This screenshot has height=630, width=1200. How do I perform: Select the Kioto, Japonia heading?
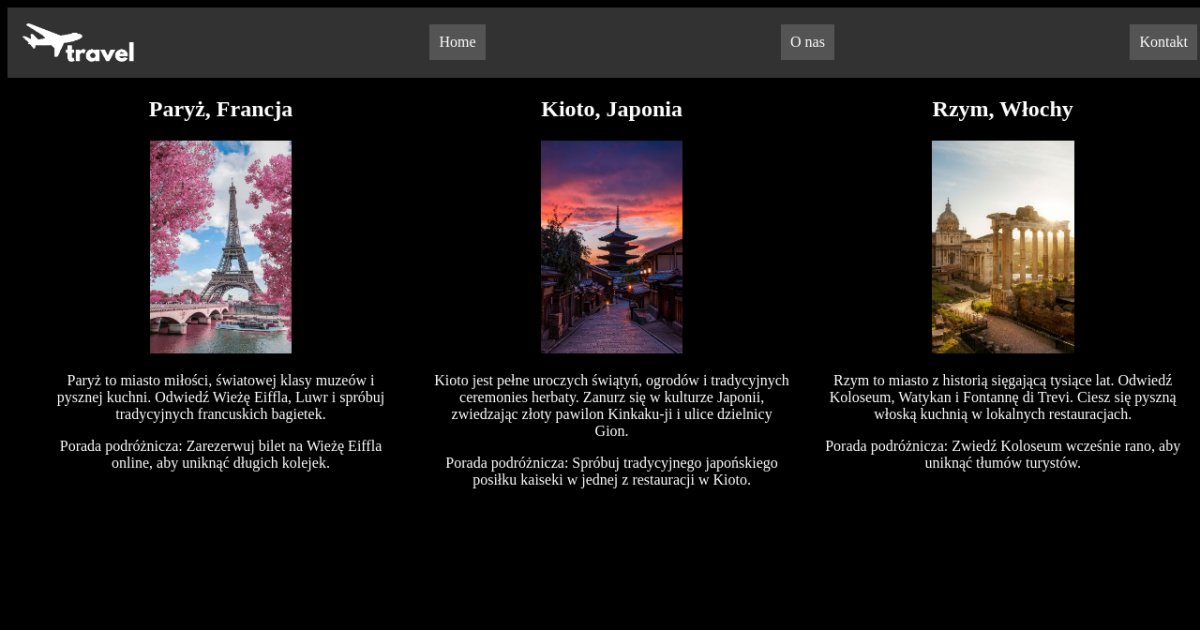pyautogui.click(x=611, y=109)
